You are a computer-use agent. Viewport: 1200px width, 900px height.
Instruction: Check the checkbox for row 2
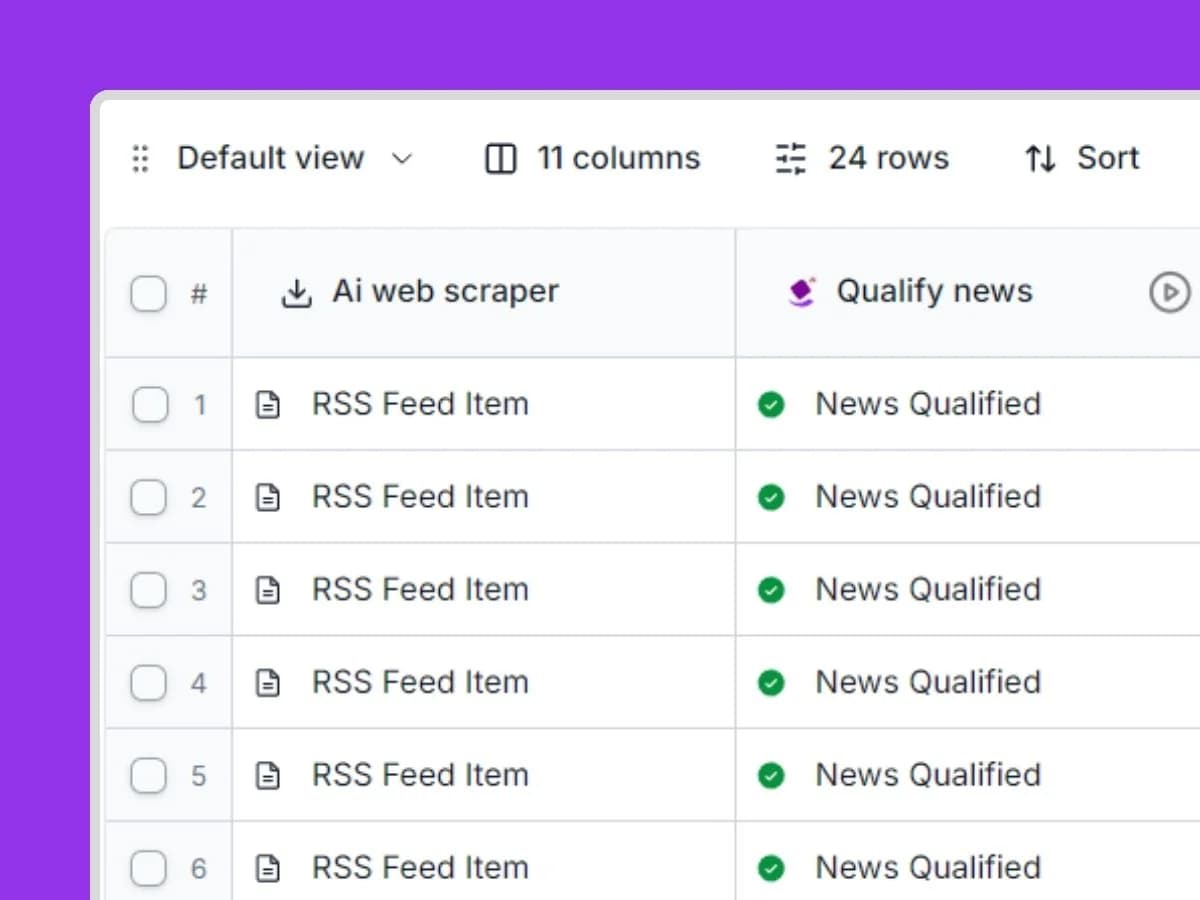pyautogui.click(x=148, y=497)
